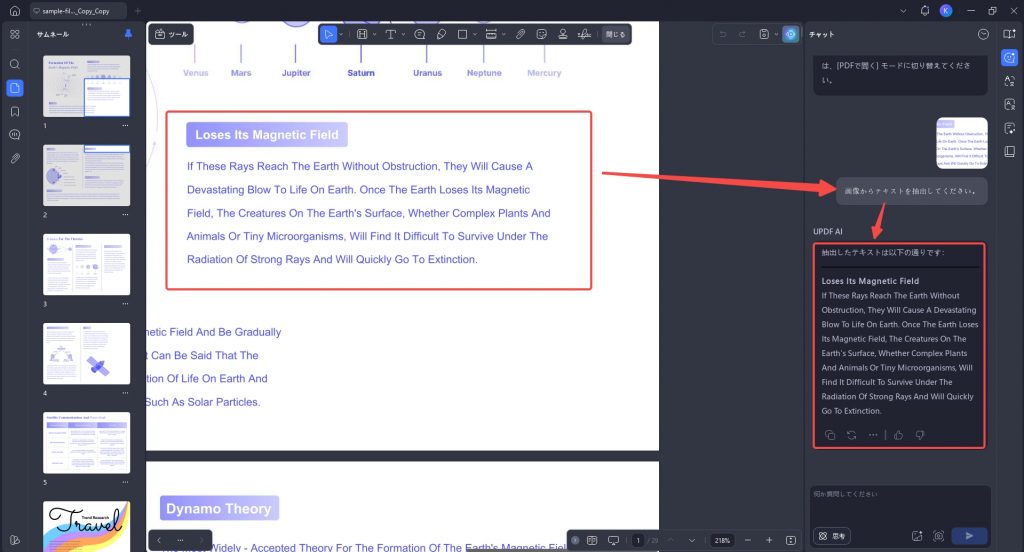
Task: Dislike the AI response with thumbs down
Action: 920,435
